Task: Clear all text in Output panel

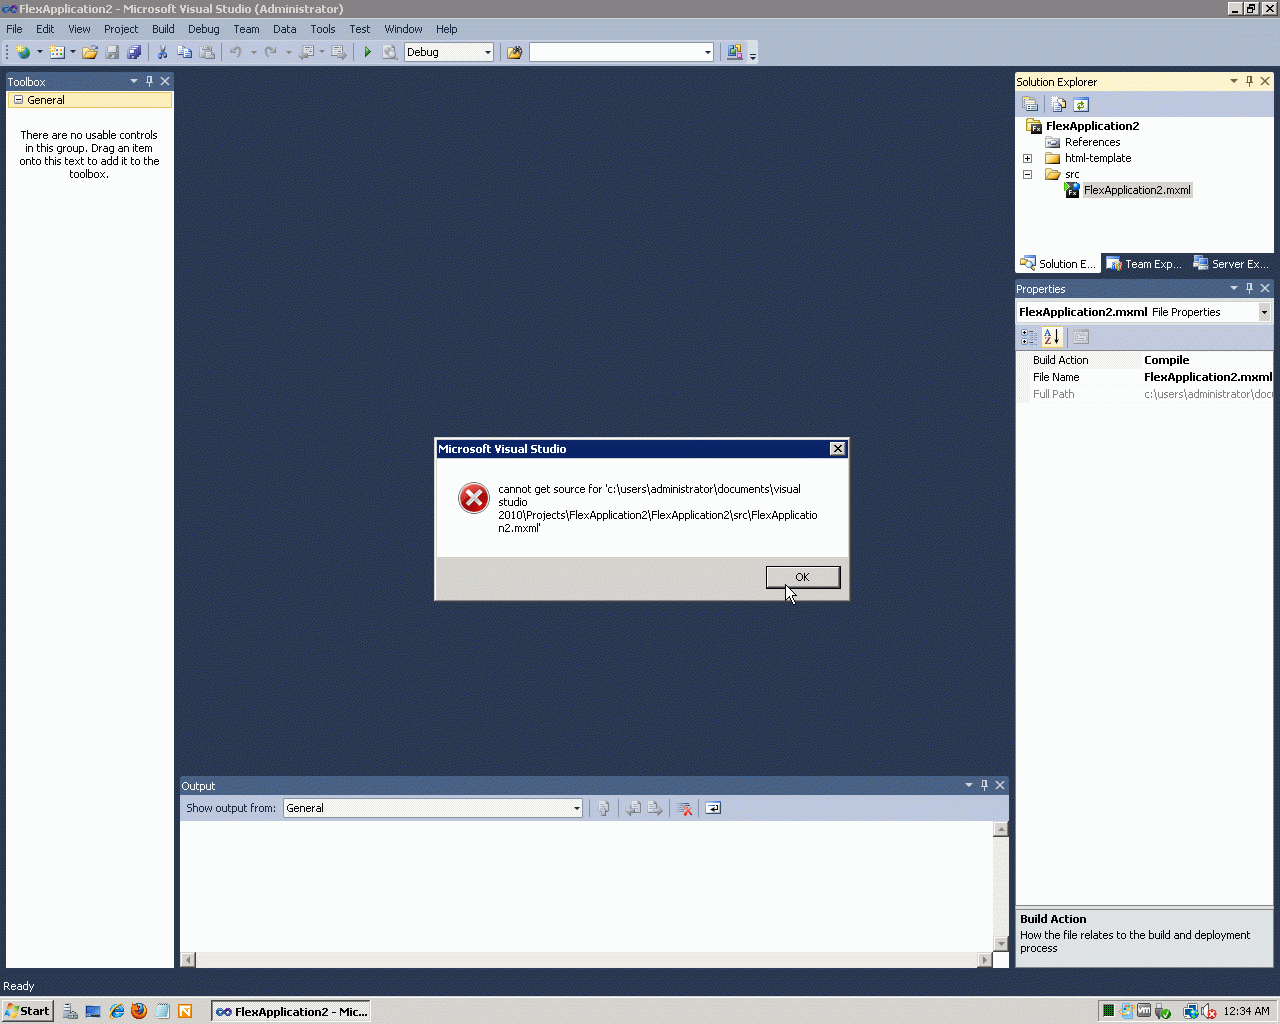Action: coord(685,808)
